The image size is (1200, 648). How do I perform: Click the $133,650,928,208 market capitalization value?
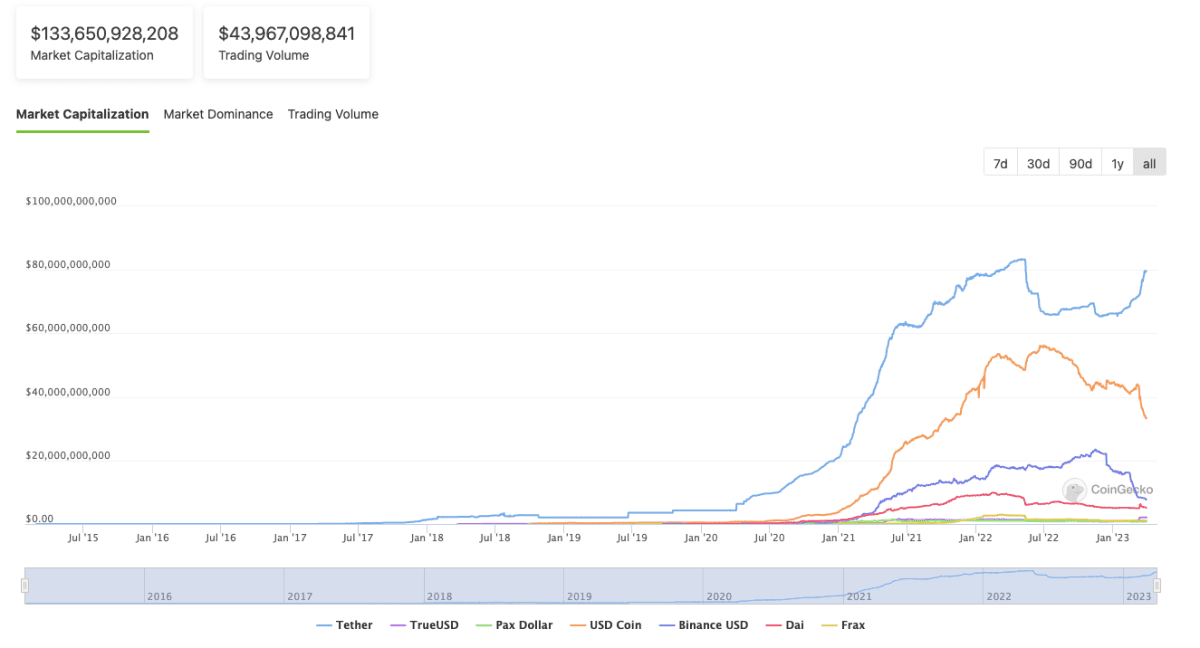(104, 33)
